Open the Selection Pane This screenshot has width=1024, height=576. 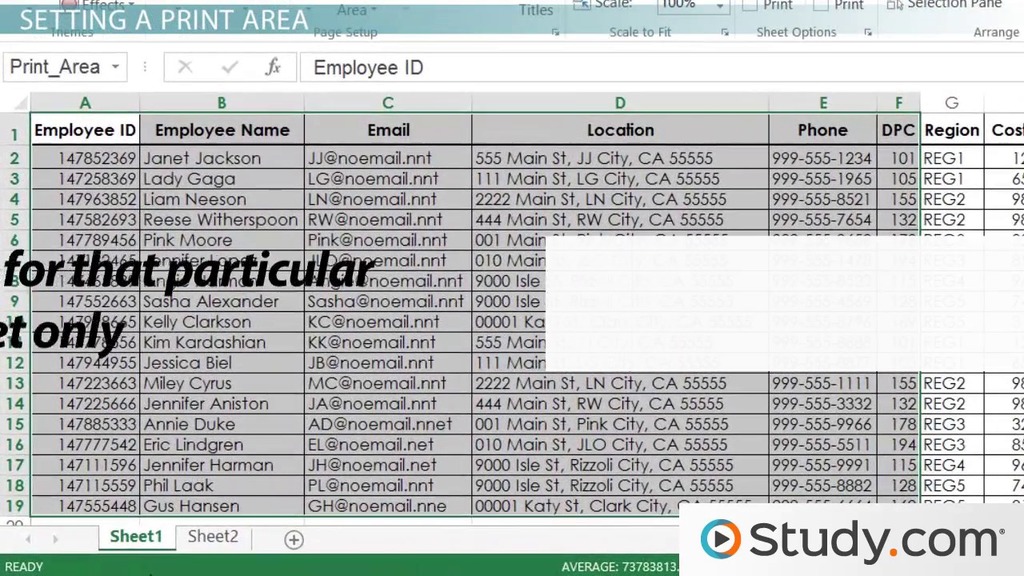[x=944, y=5]
